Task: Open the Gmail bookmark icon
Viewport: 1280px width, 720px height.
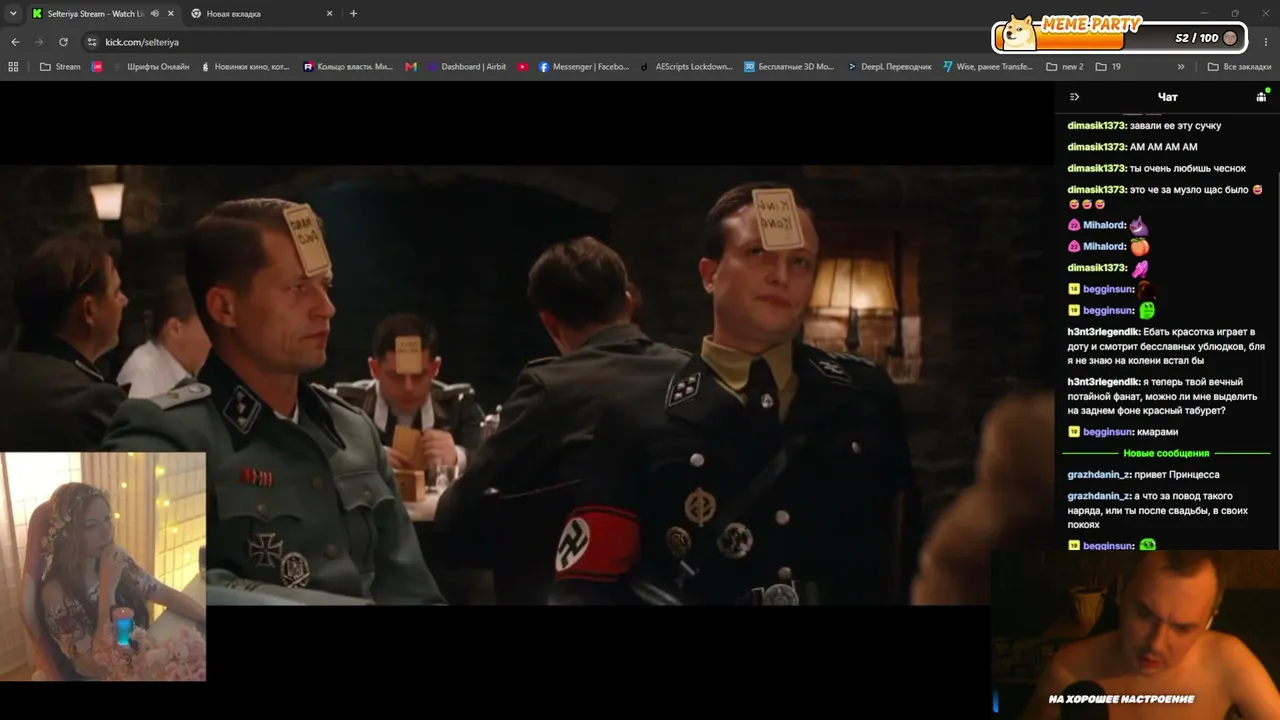Action: (x=411, y=67)
